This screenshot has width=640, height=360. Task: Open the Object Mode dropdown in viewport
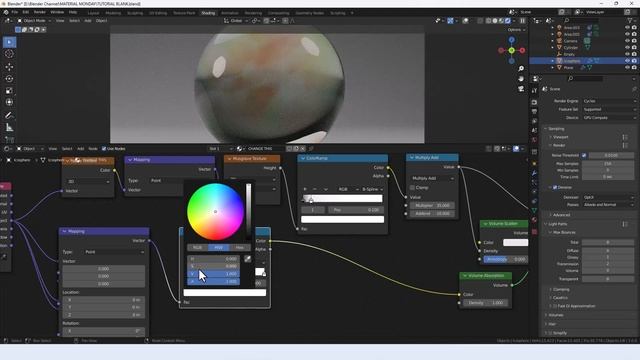(34, 20)
